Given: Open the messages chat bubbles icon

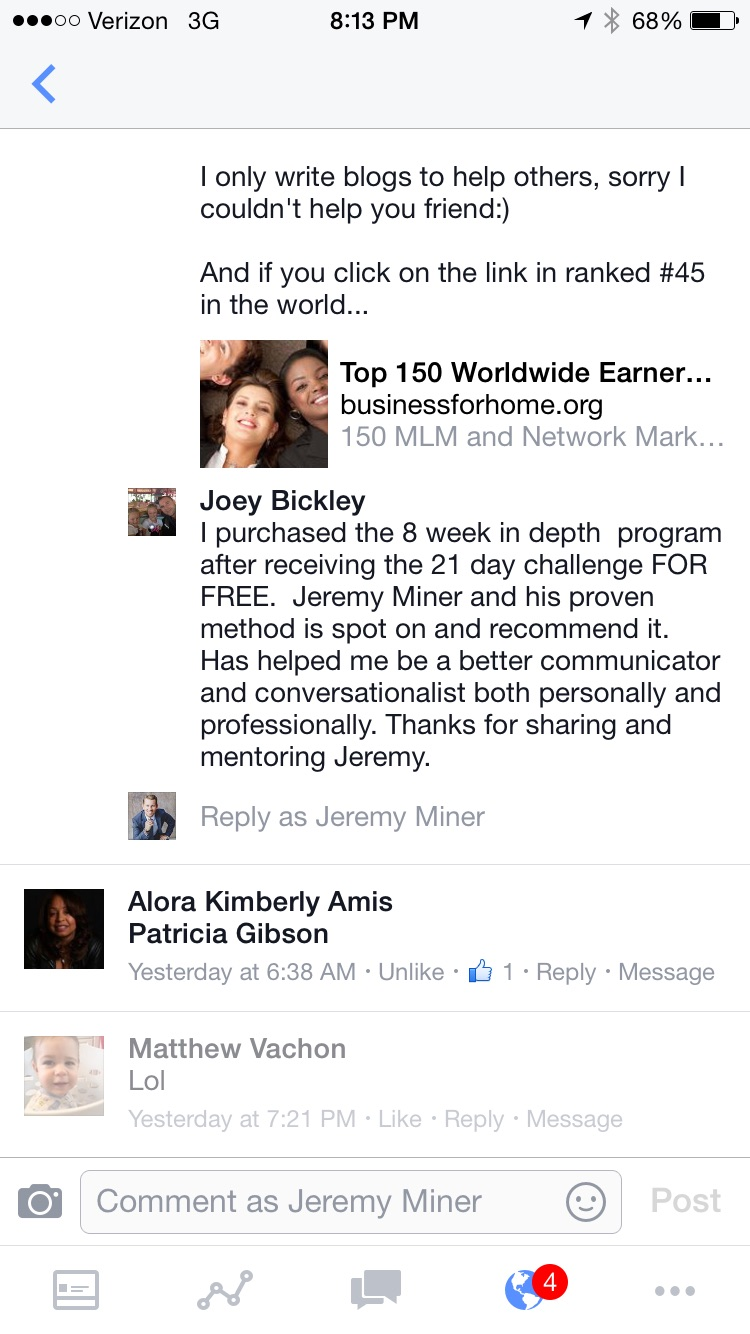Looking at the screenshot, I should point(376,1290).
